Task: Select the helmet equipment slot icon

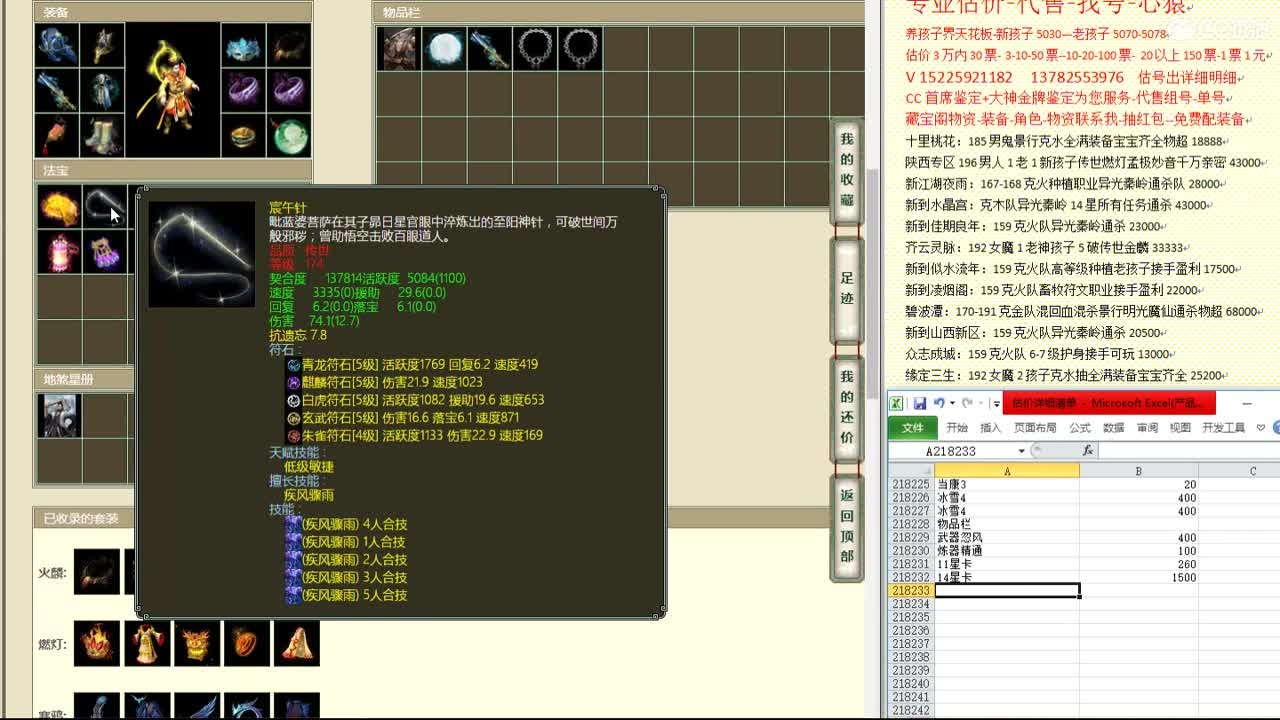Action: click(56, 46)
